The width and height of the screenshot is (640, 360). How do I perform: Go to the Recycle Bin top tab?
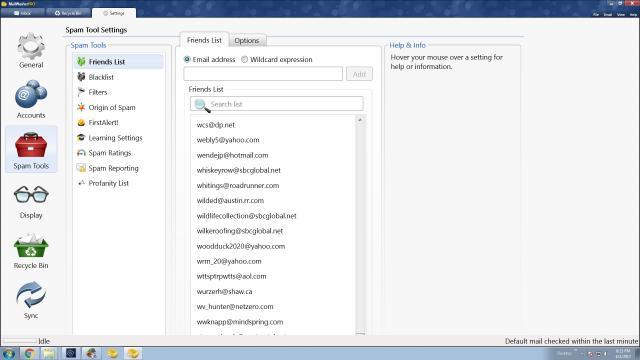pyautogui.click(x=68, y=13)
